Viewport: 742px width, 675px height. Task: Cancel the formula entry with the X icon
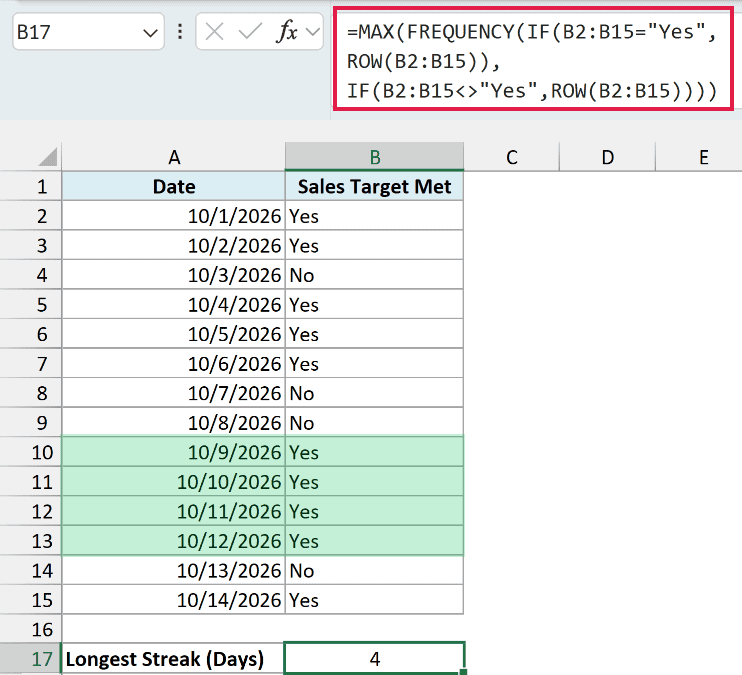click(x=214, y=32)
